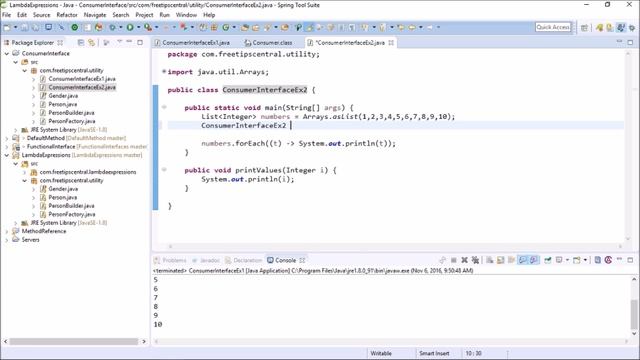Expand the DefaultMethod project node

(x=7, y=138)
